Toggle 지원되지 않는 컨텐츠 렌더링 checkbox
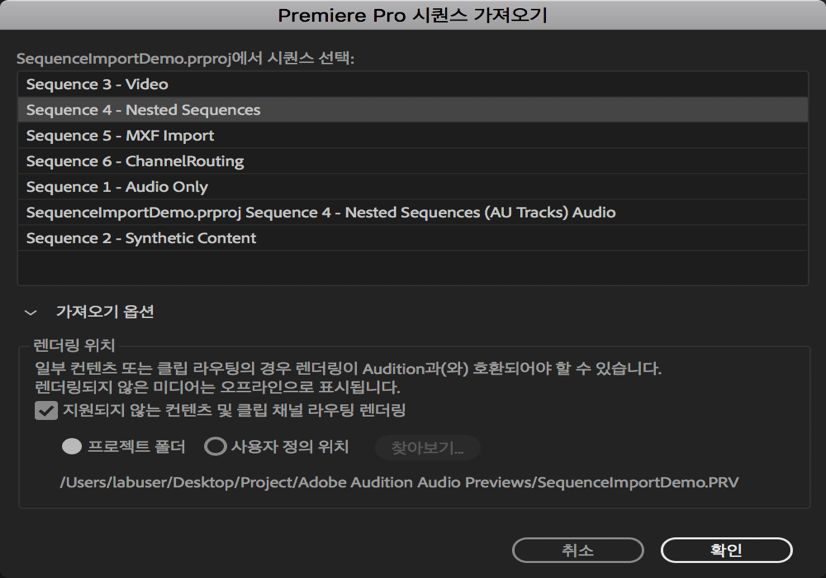This screenshot has height=578, width=826. [x=46, y=410]
